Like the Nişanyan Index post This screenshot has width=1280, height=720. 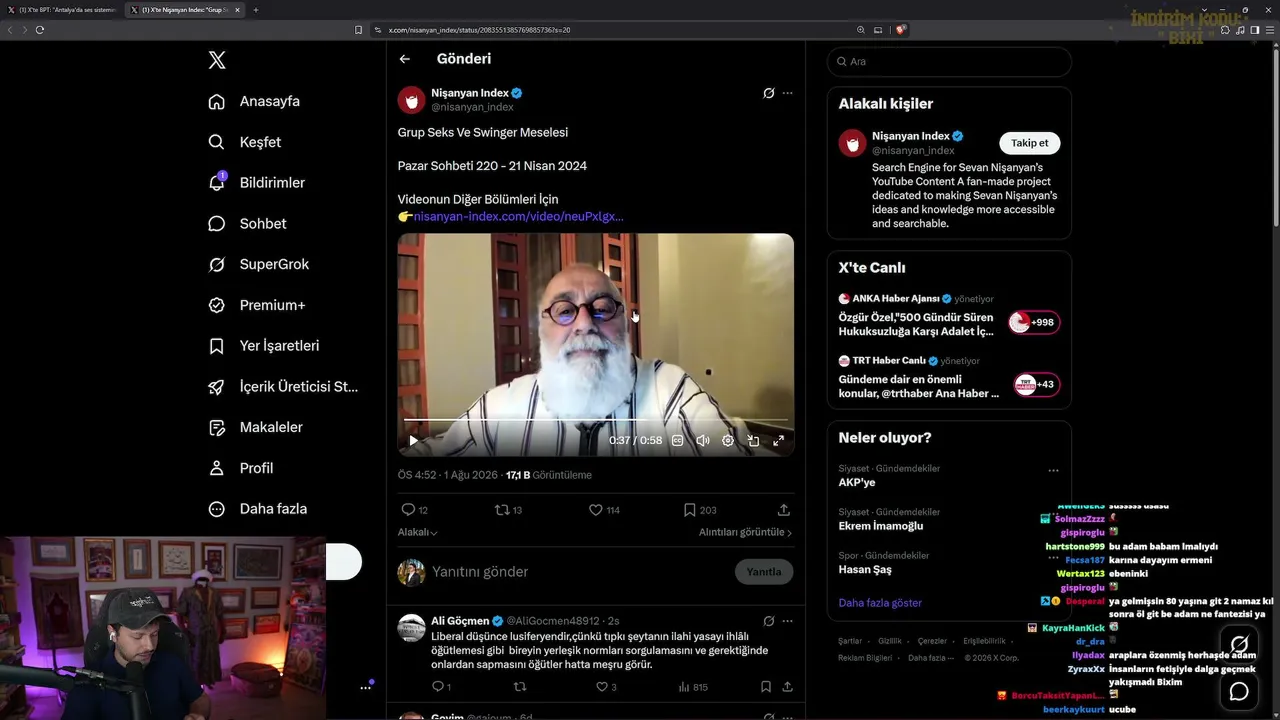(604, 510)
